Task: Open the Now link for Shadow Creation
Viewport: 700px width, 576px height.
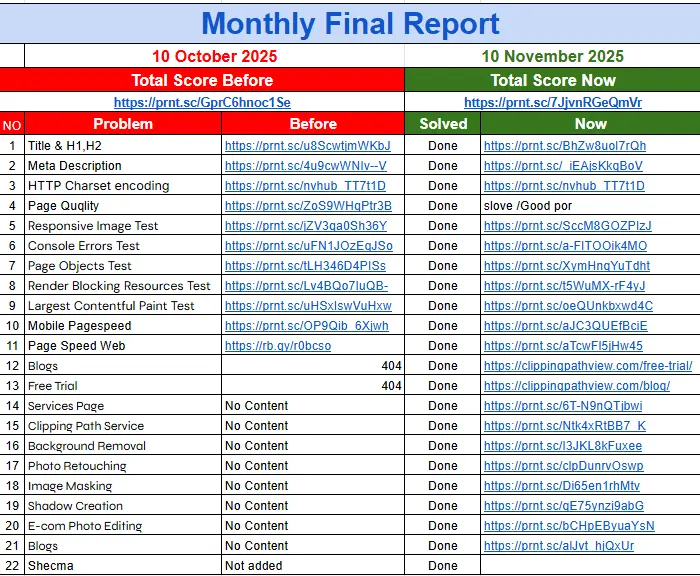Action: point(563,506)
